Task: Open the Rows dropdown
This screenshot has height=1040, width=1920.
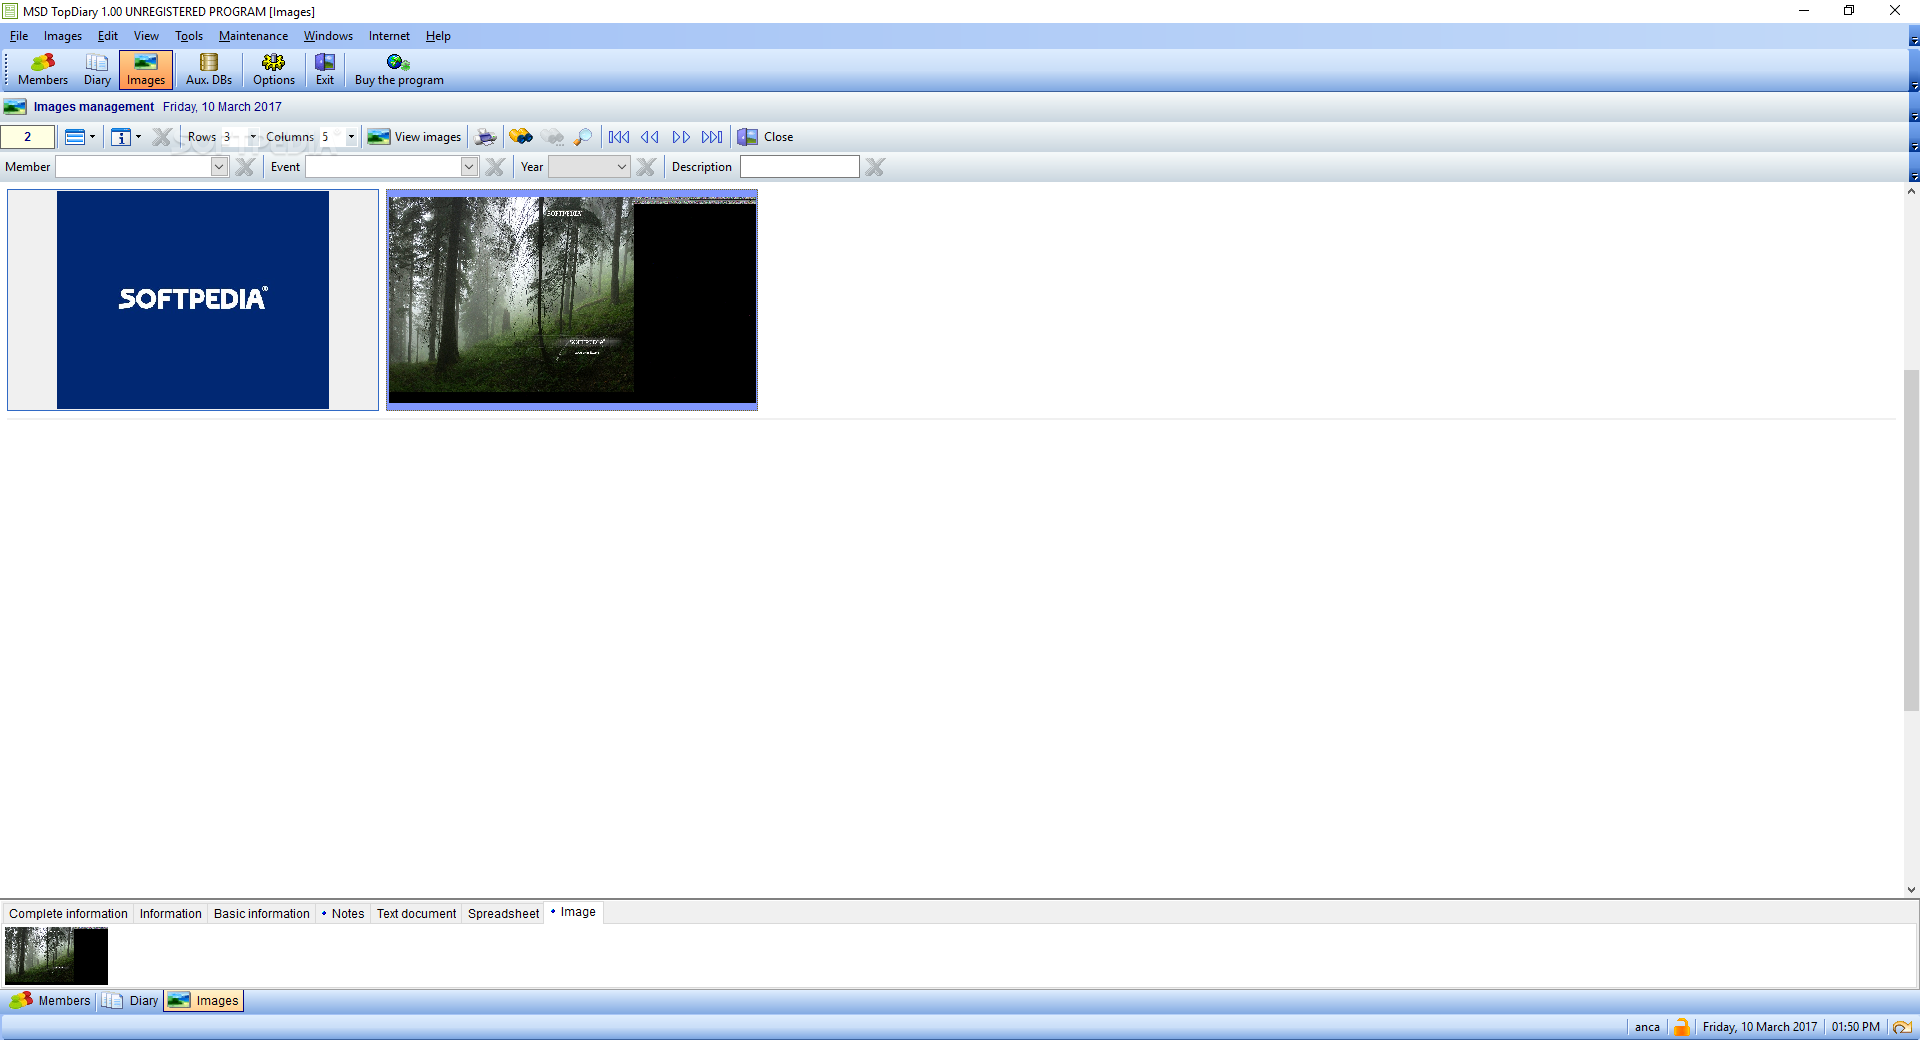Action: tap(253, 137)
